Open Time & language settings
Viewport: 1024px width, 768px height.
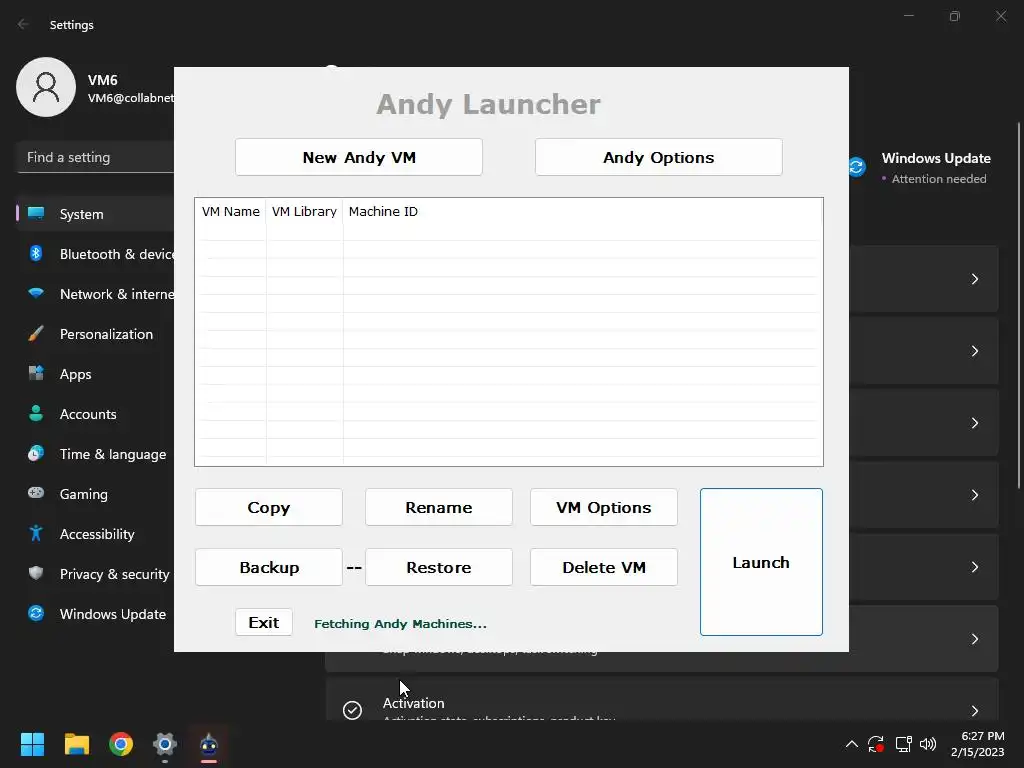click(95, 454)
